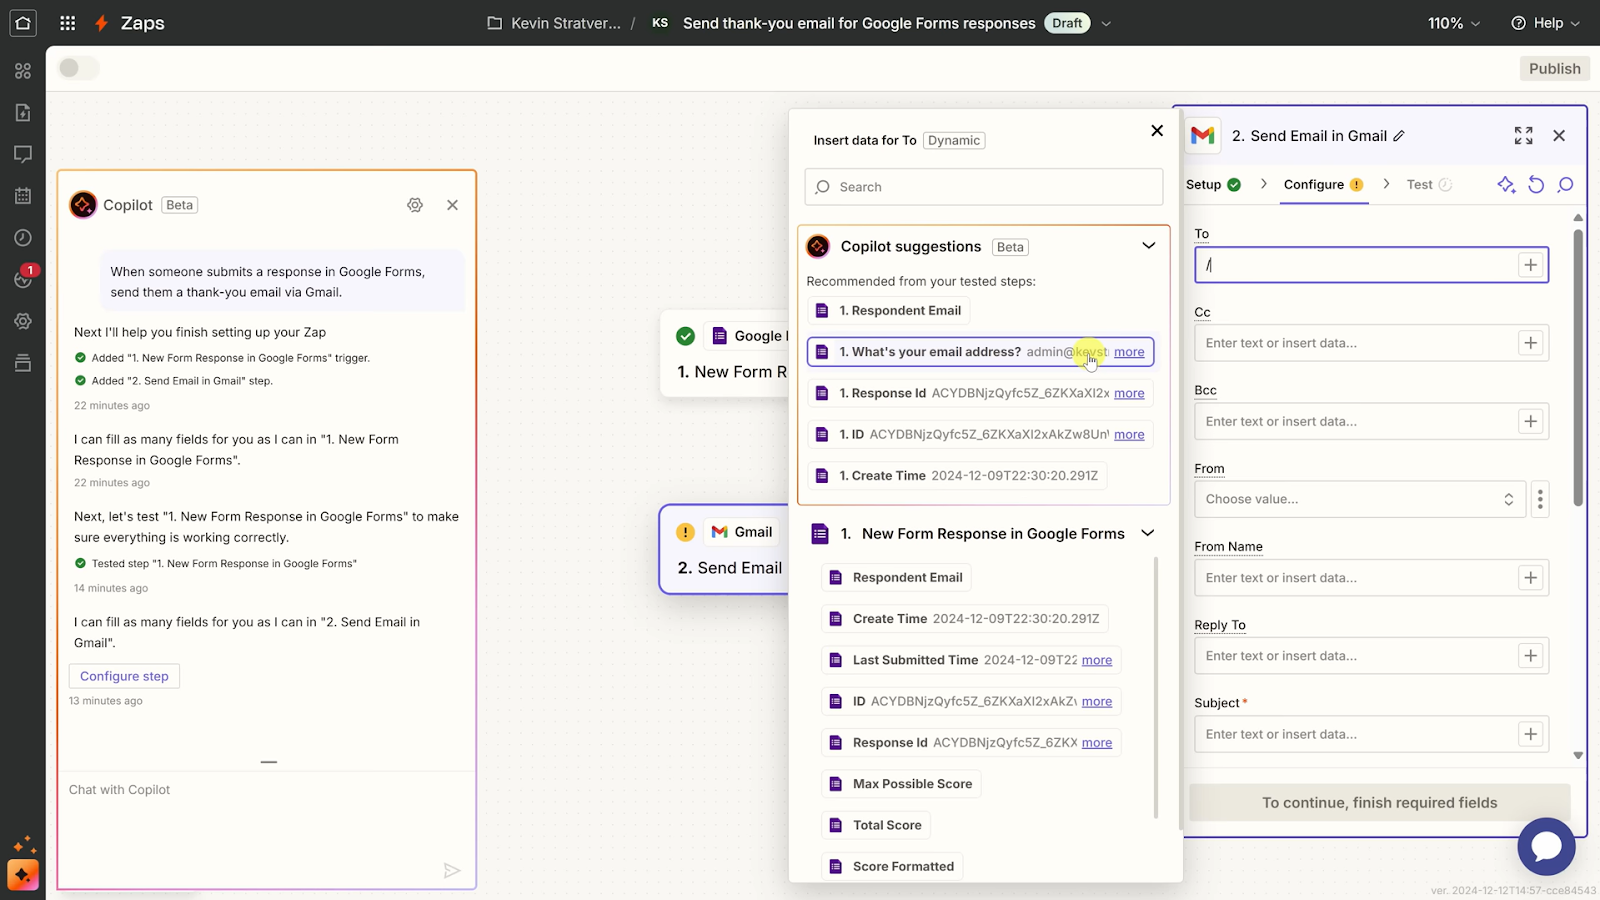The image size is (1600, 900).
Task: Collapse the Copilot suggestions section
Action: coord(1148,246)
